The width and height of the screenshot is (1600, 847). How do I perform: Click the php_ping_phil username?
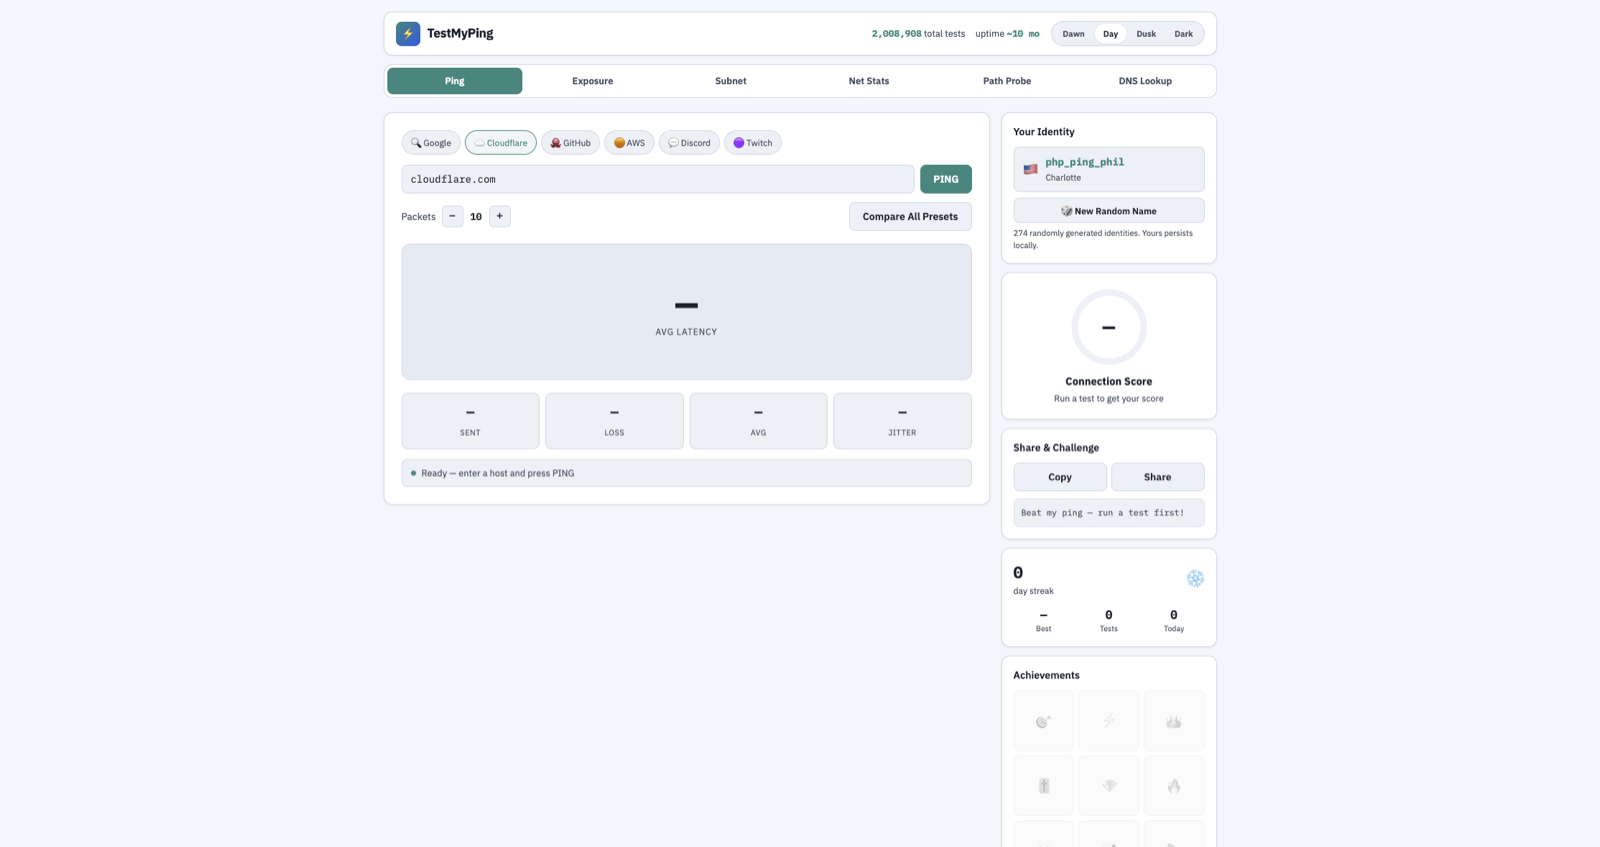coord(1085,162)
